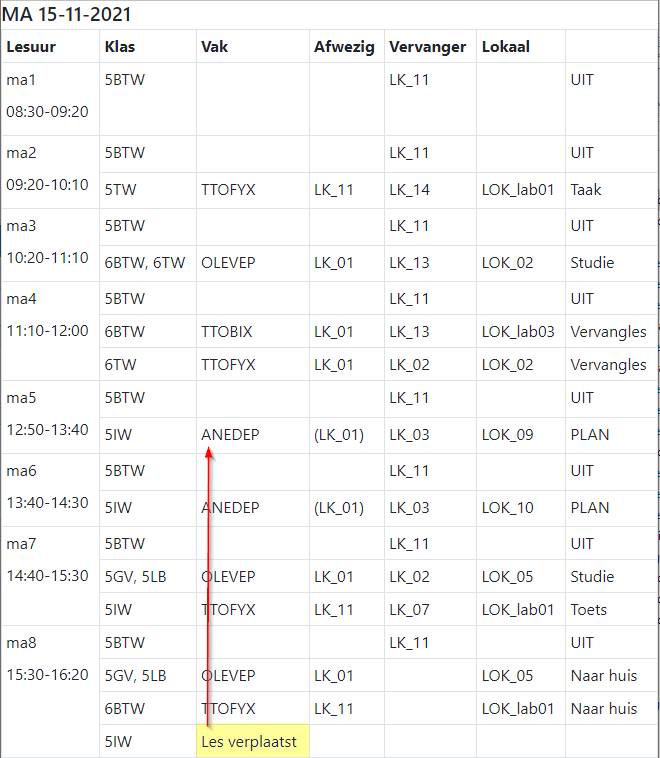
Task: Click the ma8 15:30-16:20 period cell
Action: coord(50,691)
